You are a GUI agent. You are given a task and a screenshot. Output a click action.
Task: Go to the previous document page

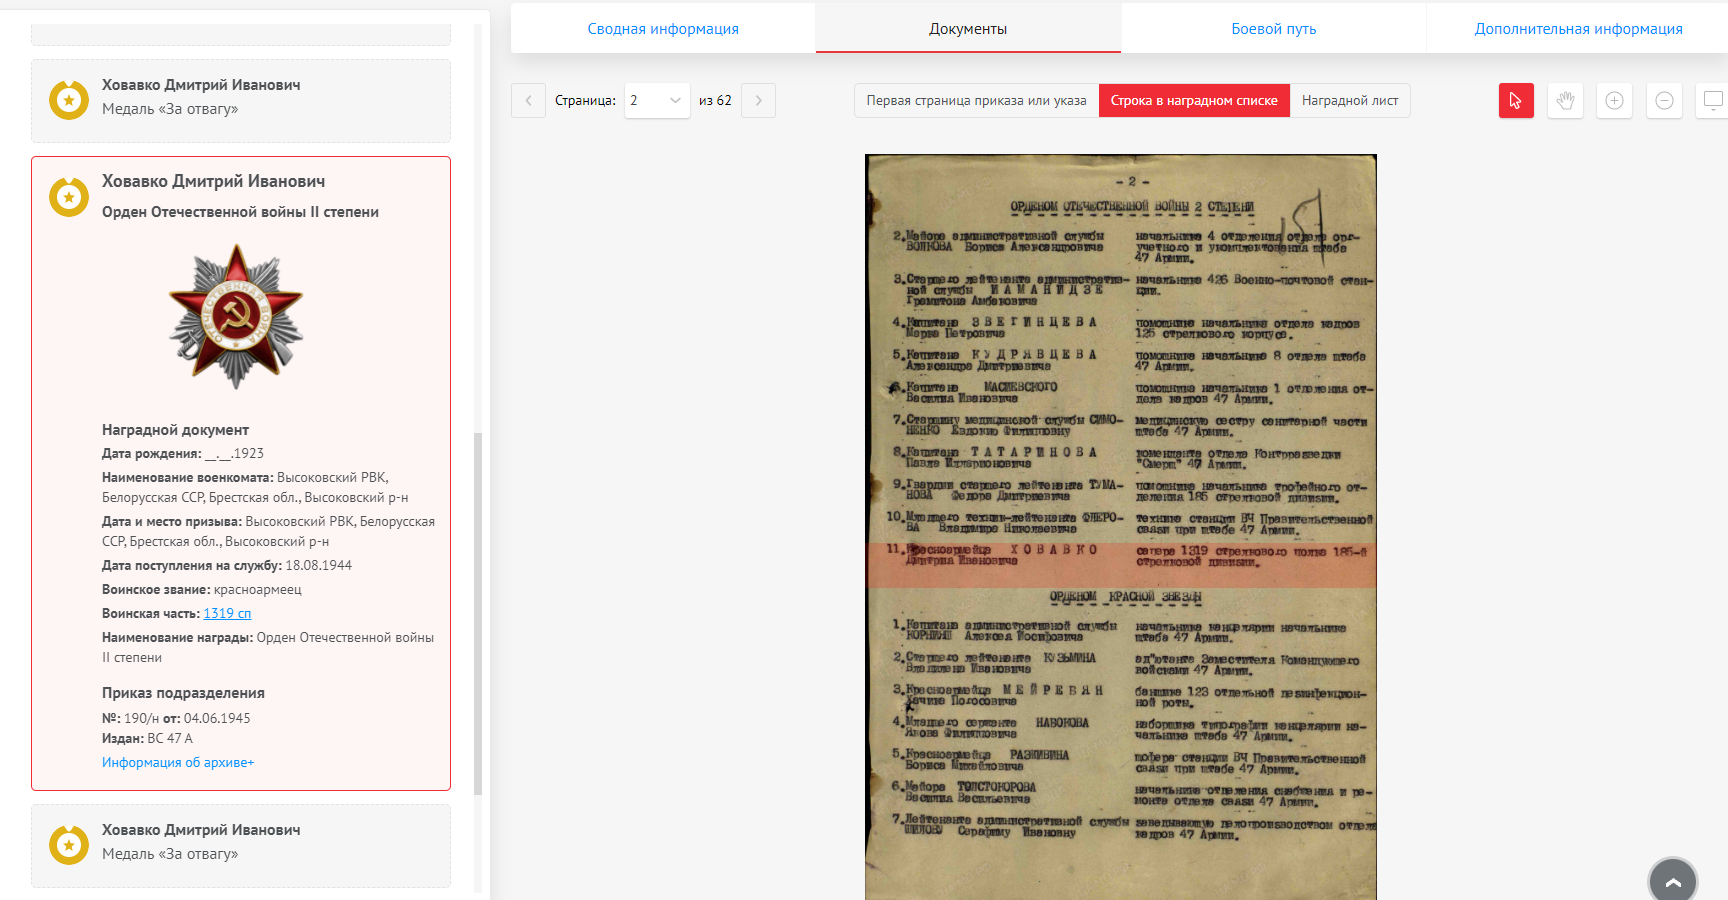(x=528, y=100)
